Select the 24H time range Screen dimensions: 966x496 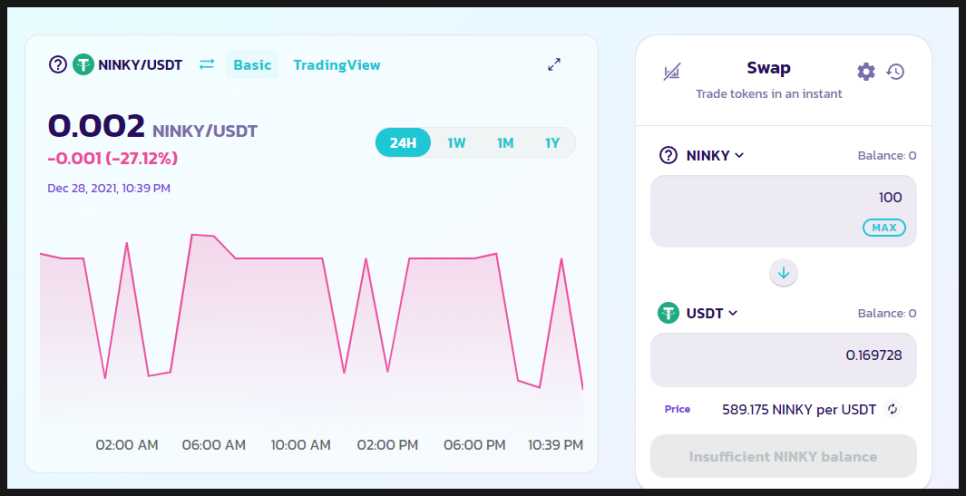point(403,143)
